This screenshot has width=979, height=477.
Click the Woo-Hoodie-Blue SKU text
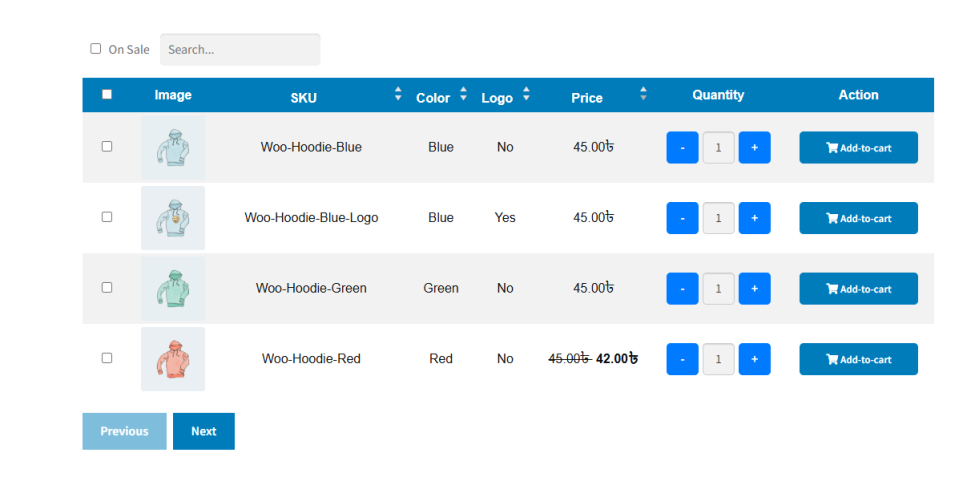(311, 147)
